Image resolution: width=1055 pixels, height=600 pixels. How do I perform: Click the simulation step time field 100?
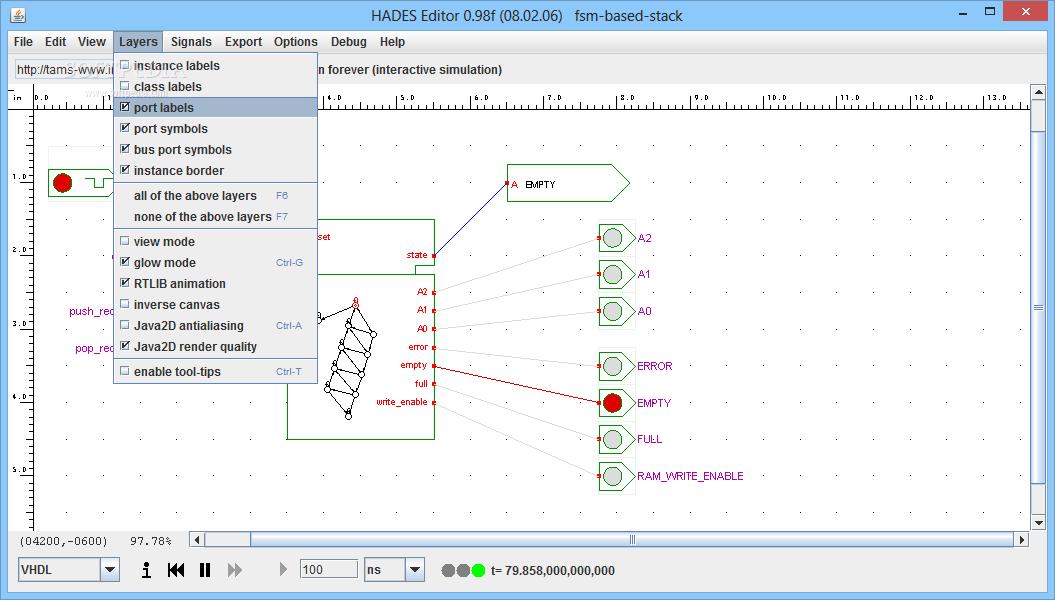[328, 570]
